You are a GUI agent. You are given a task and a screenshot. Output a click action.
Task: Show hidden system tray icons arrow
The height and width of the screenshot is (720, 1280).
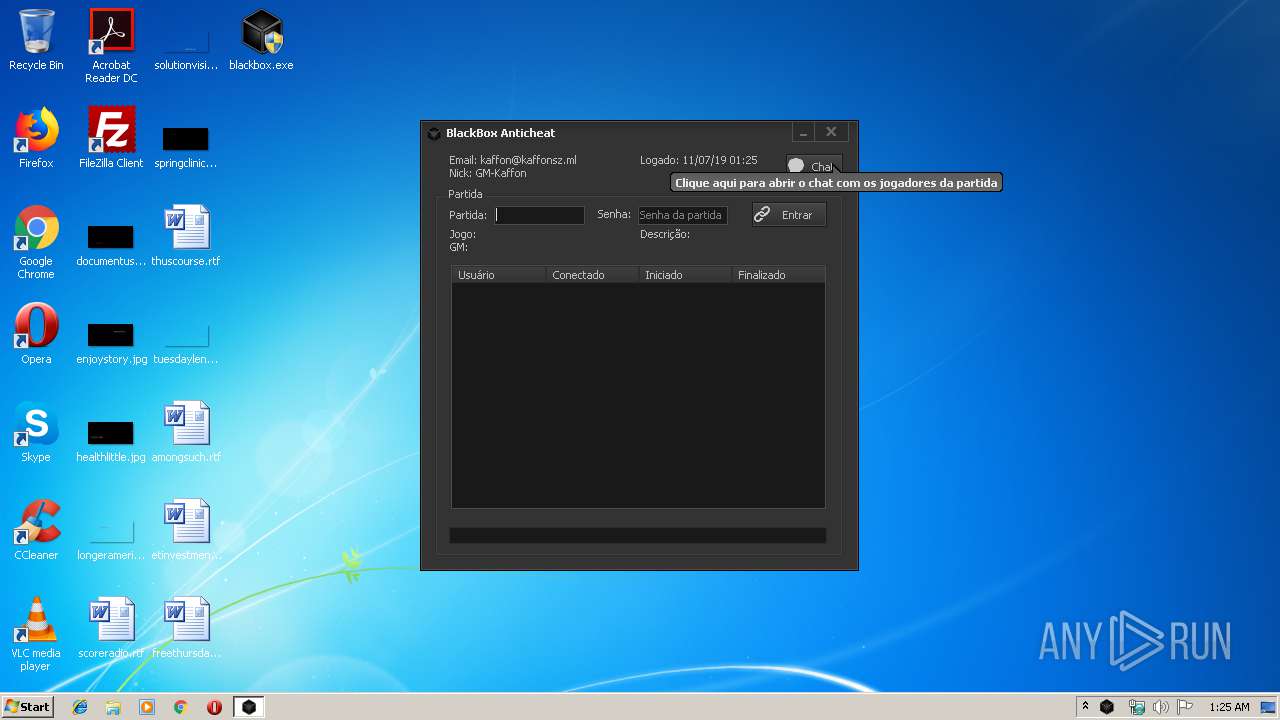(1085, 707)
